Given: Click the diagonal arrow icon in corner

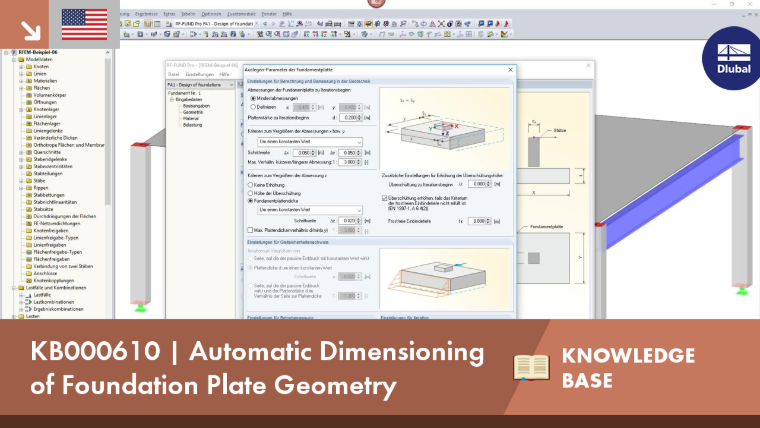Looking at the screenshot, I should (31, 30).
